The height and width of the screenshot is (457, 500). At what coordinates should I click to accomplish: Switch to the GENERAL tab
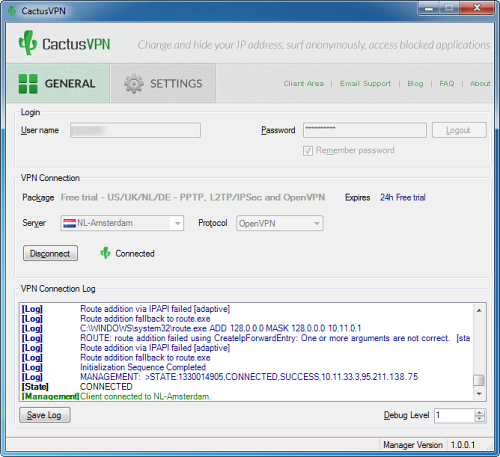pos(58,83)
